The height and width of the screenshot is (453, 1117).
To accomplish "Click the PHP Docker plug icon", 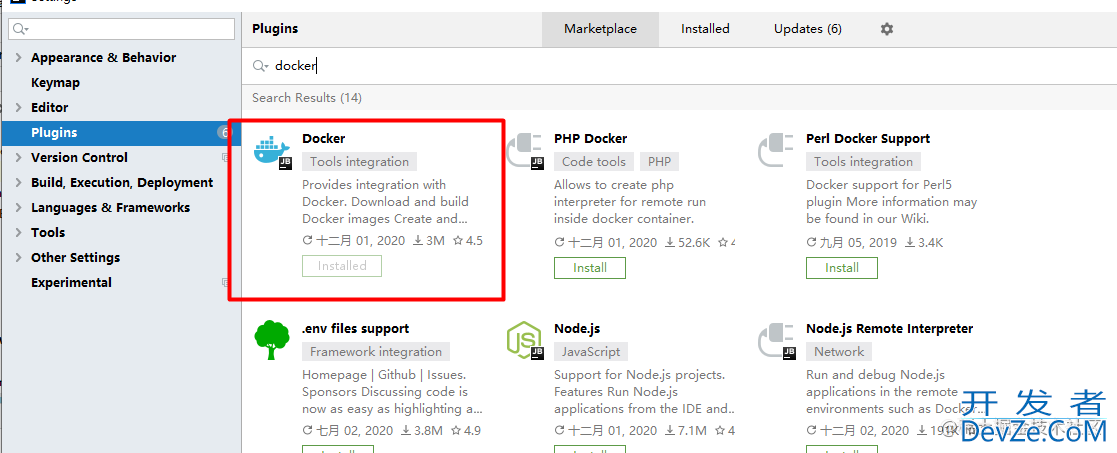I will click(524, 150).
